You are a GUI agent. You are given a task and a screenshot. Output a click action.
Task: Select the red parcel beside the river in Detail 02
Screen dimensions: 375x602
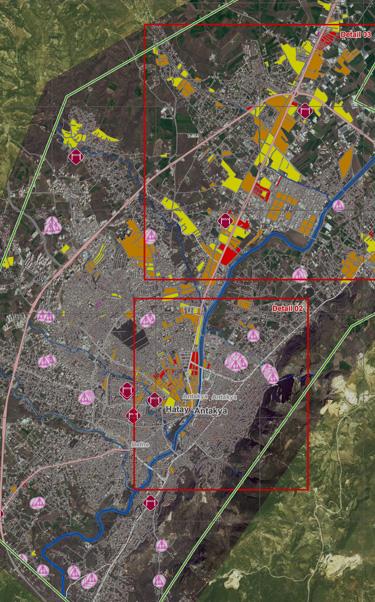point(195,363)
